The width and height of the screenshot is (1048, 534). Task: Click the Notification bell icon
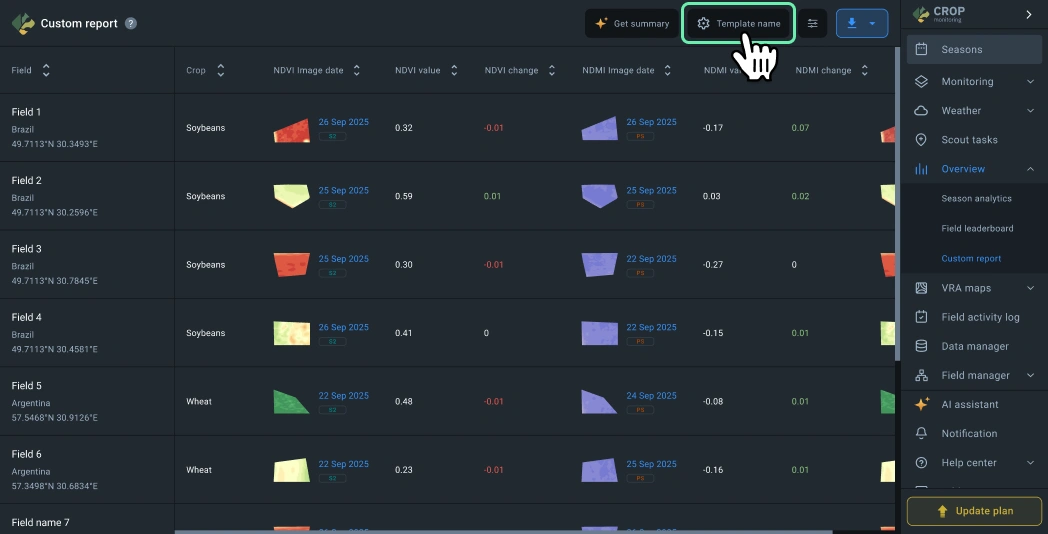[921, 433]
